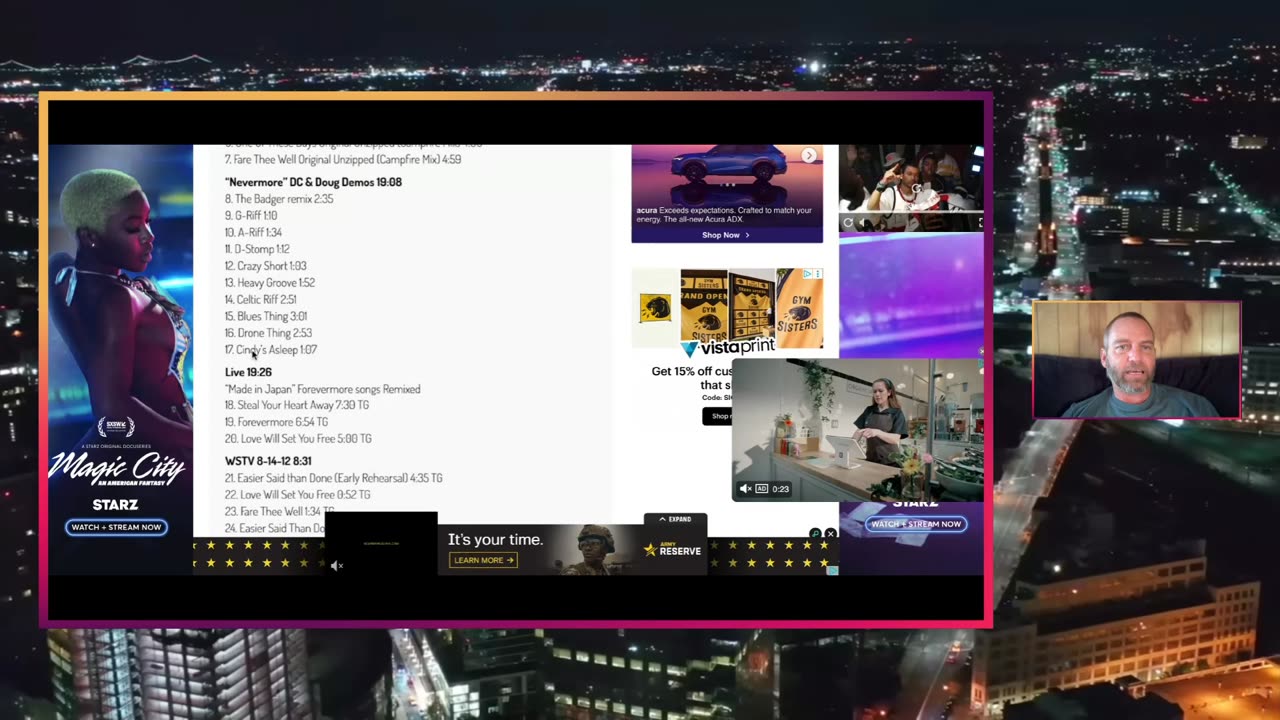
Task: Click the AdChoices triangle on the Vistaprint ad
Action: point(809,273)
